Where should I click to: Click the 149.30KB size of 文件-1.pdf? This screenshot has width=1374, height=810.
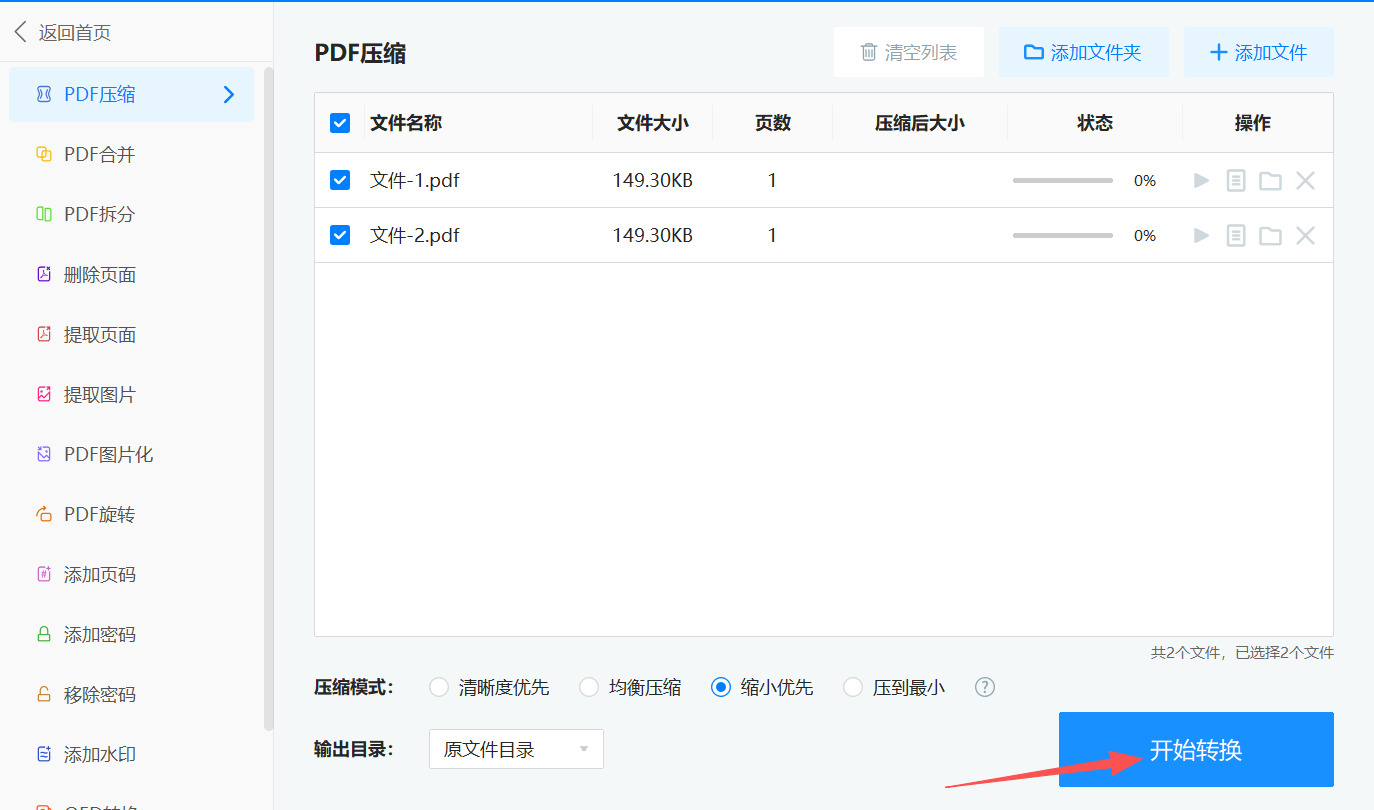point(653,181)
